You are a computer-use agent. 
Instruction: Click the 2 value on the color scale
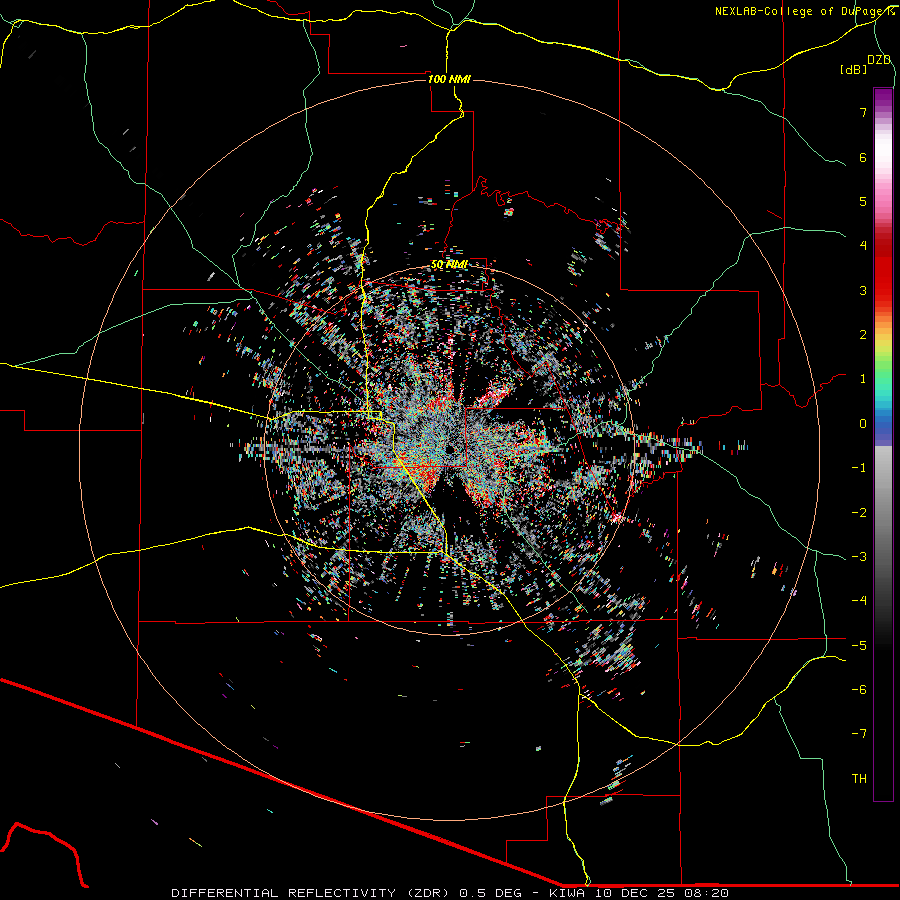[x=863, y=335]
